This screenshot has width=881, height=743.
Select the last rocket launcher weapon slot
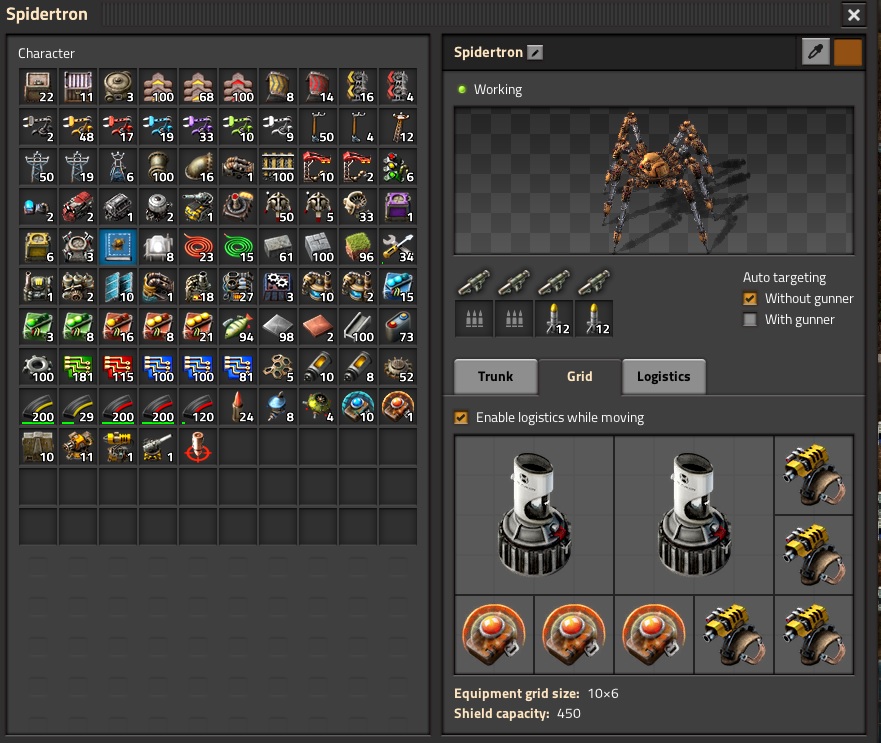click(x=594, y=282)
